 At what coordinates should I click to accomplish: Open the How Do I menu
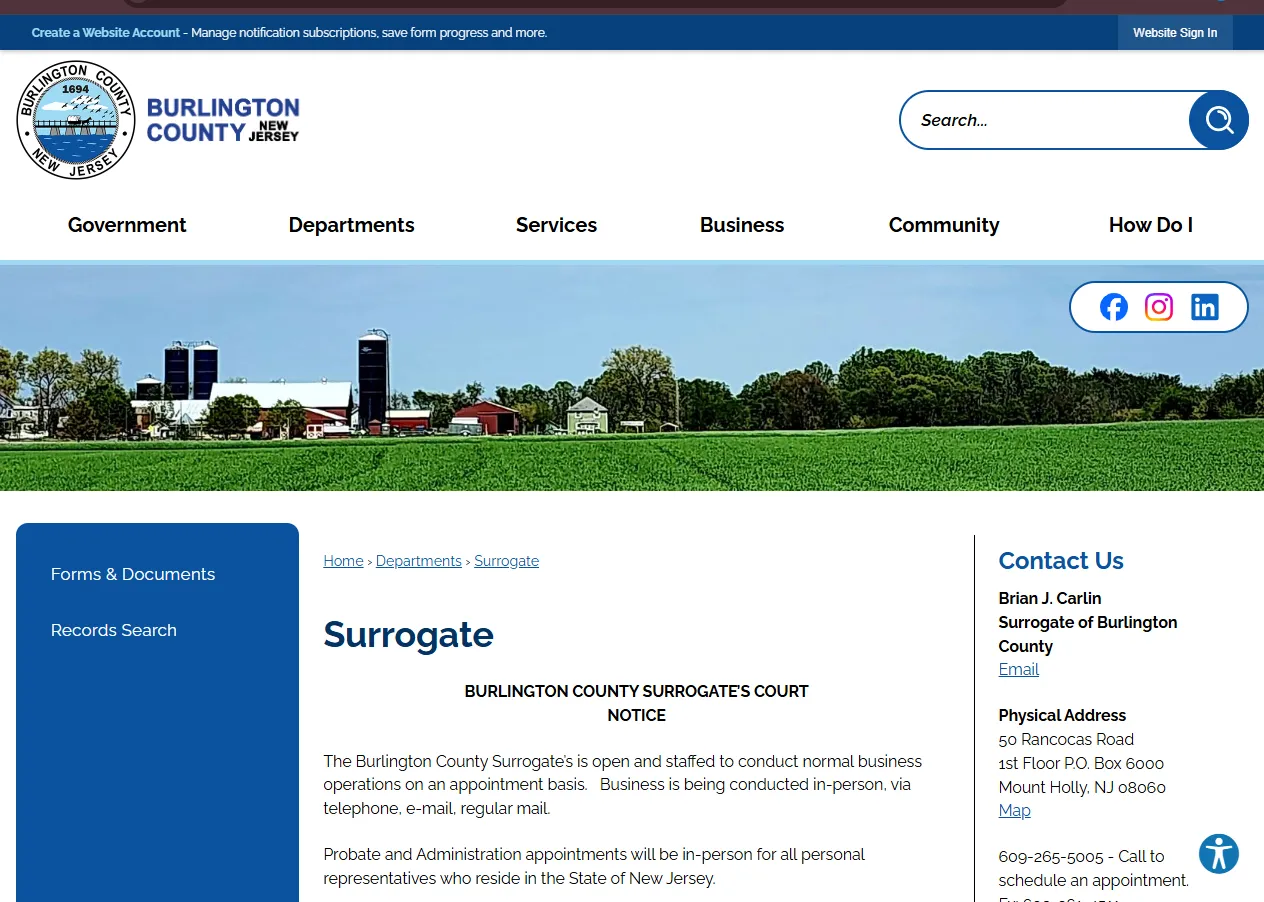click(1151, 225)
